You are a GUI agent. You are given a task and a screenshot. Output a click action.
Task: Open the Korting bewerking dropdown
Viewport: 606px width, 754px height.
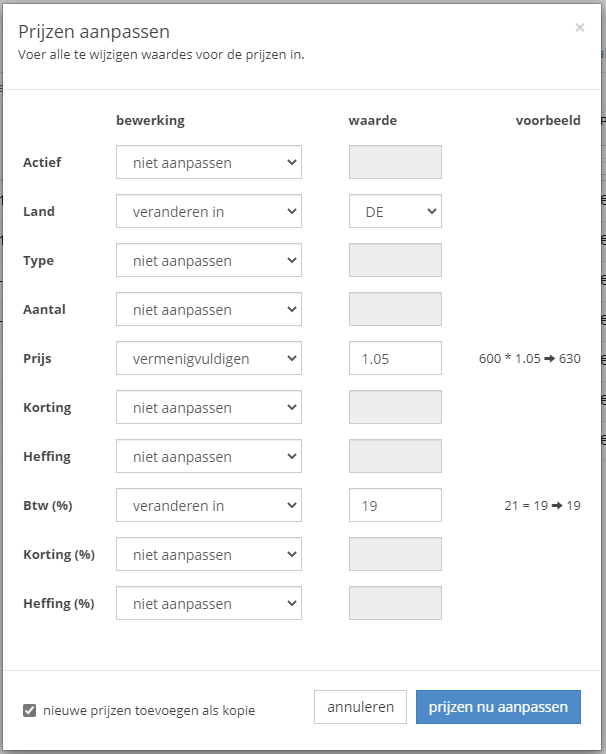point(209,407)
